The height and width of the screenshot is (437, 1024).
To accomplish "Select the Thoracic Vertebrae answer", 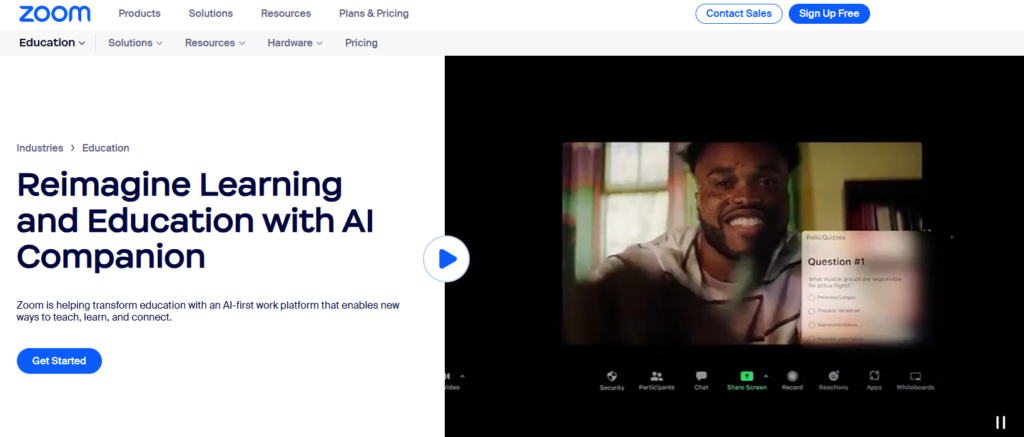I will click(812, 311).
